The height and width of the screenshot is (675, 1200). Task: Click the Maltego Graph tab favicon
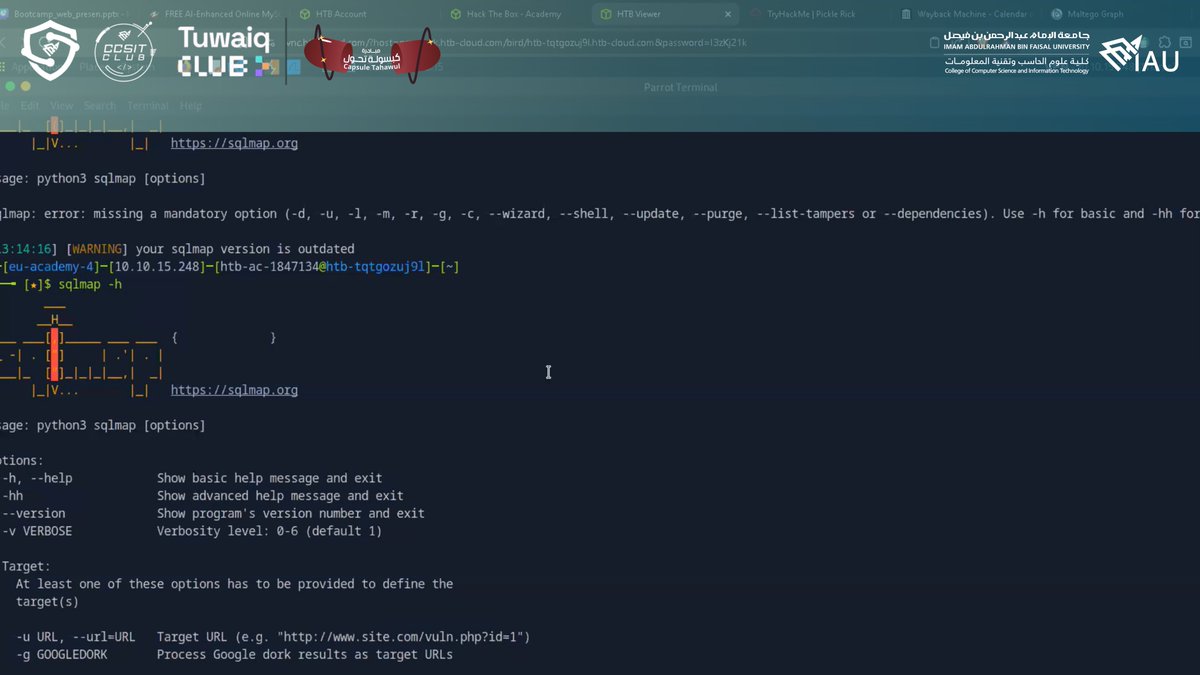(1058, 13)
